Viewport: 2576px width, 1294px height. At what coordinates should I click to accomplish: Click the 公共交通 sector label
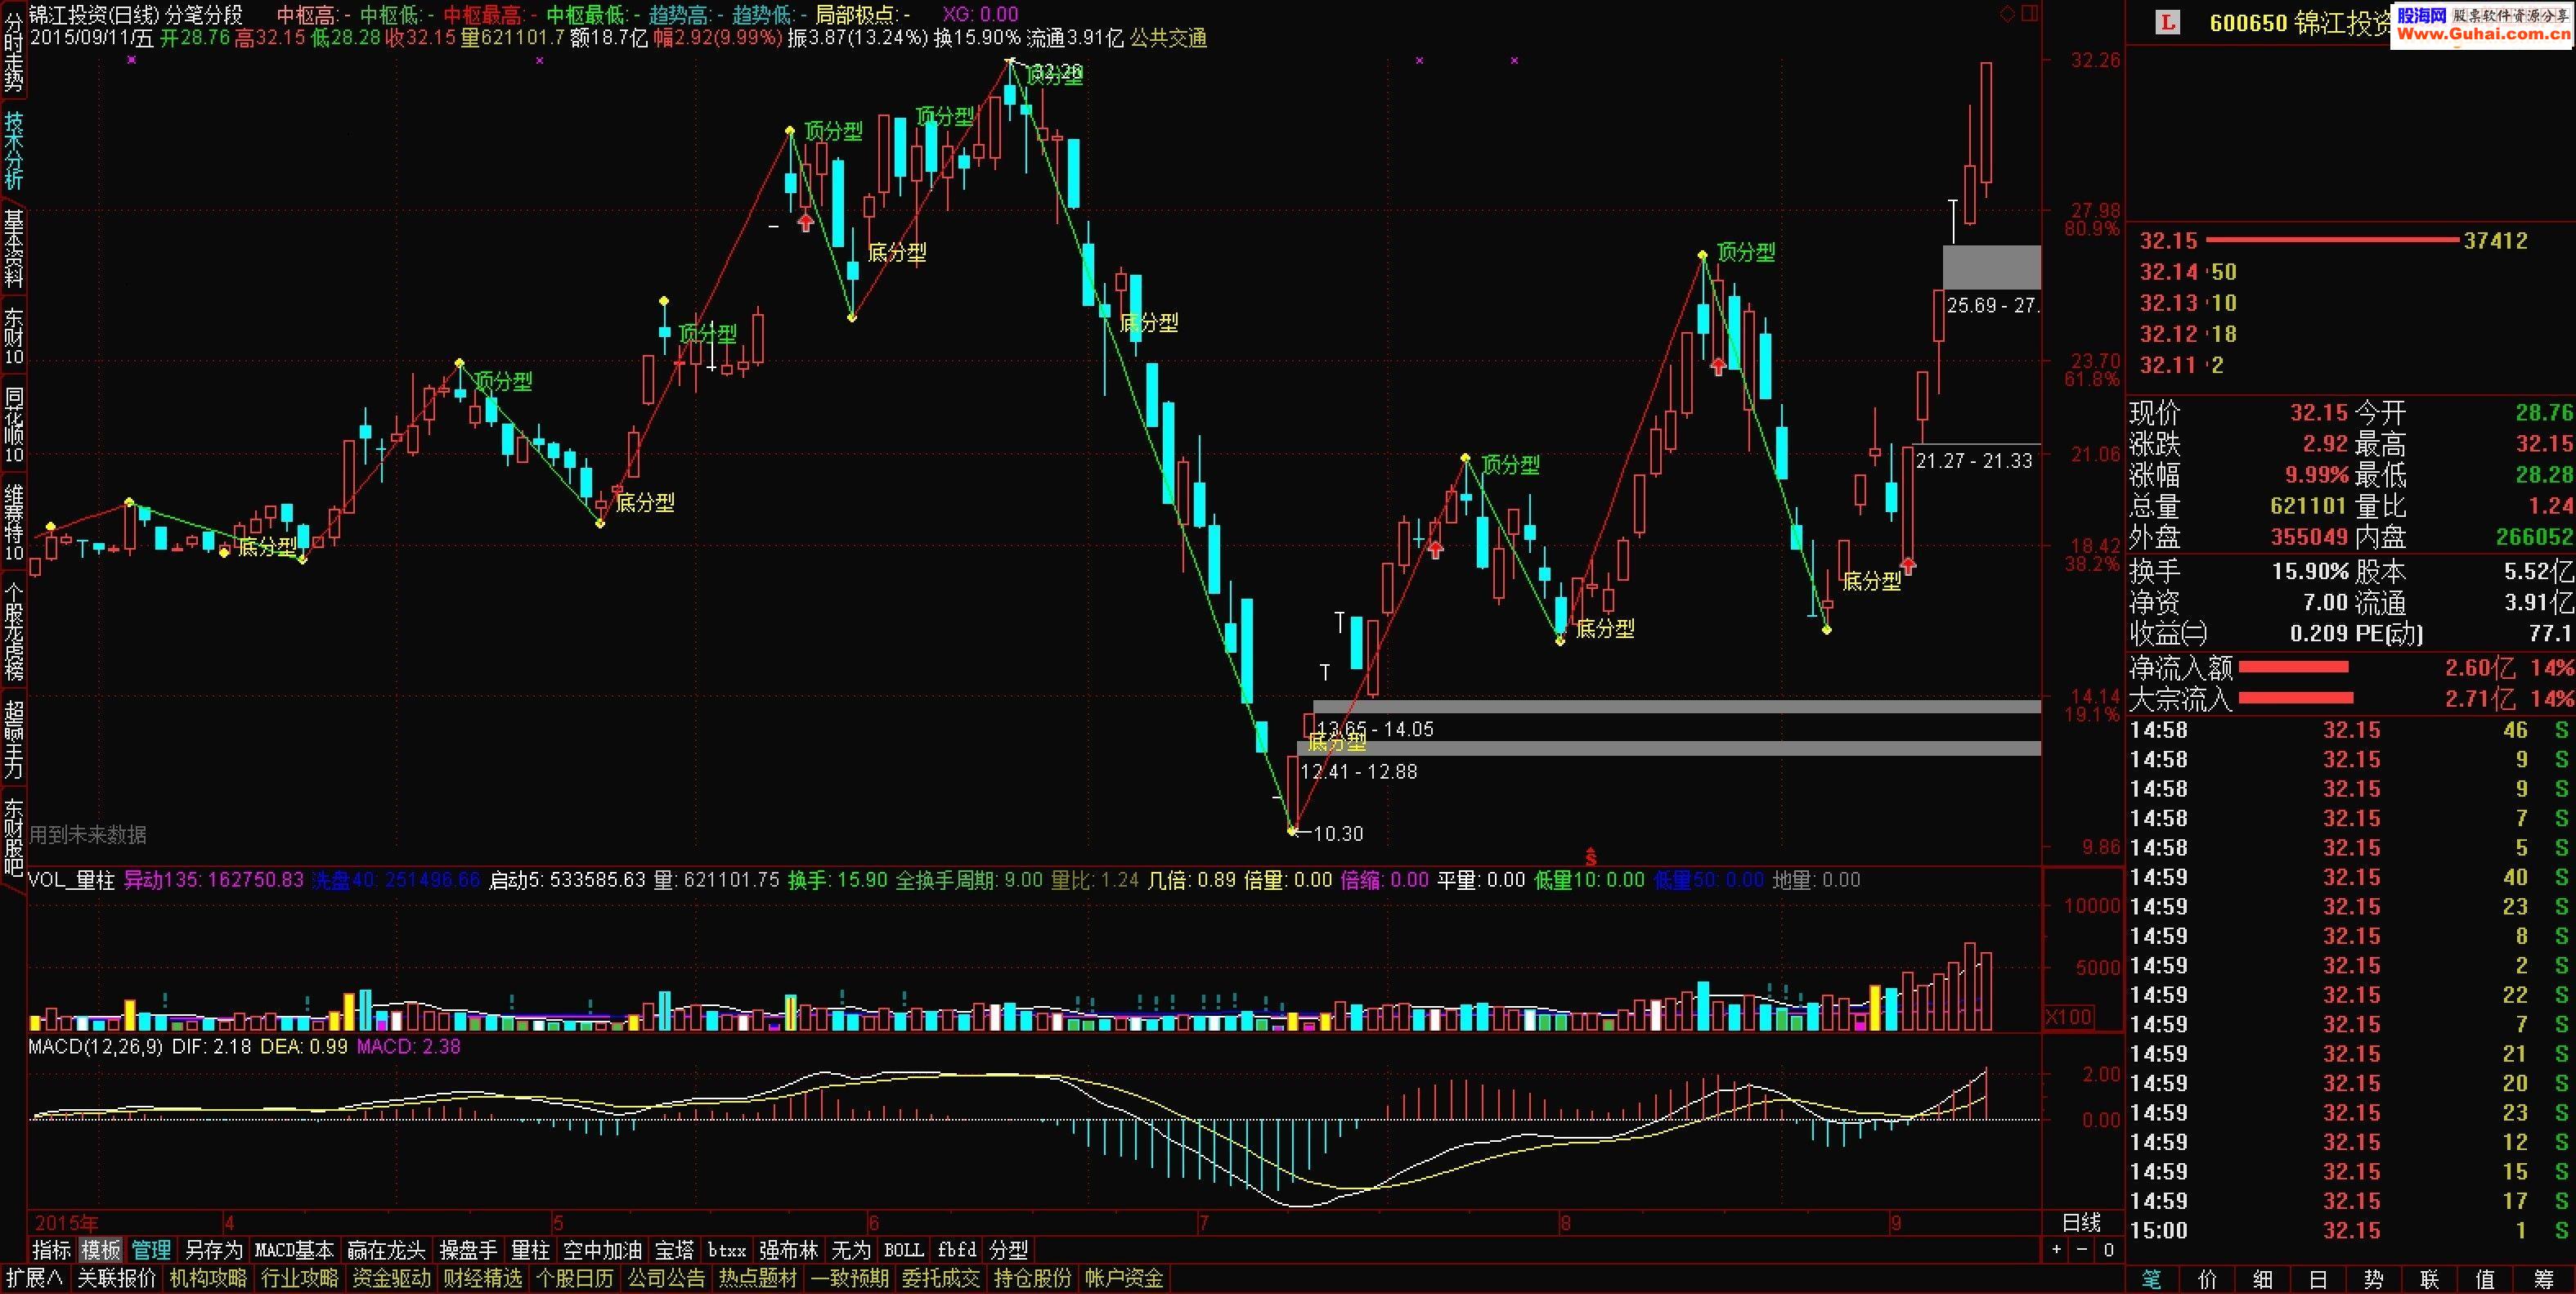1169,38
